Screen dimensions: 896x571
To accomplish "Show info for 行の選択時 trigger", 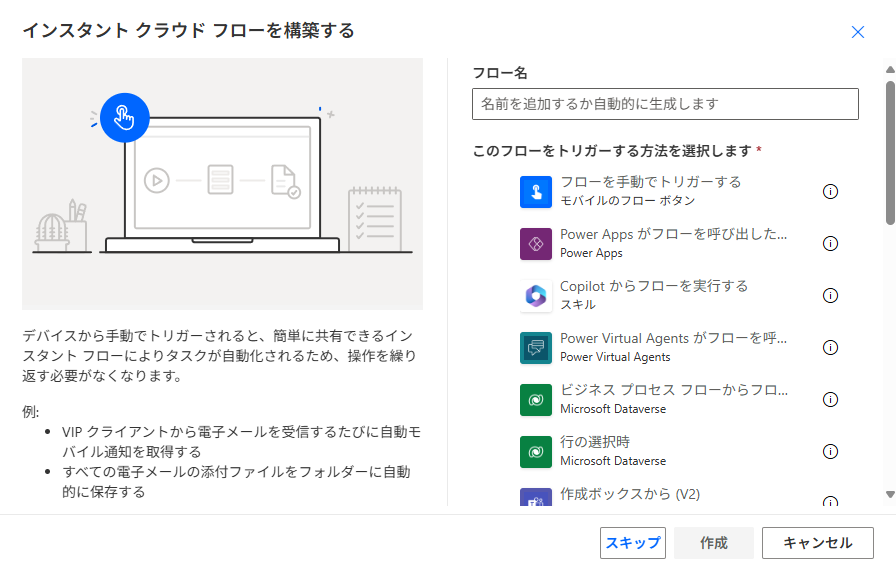I will (x=830, y=452).
